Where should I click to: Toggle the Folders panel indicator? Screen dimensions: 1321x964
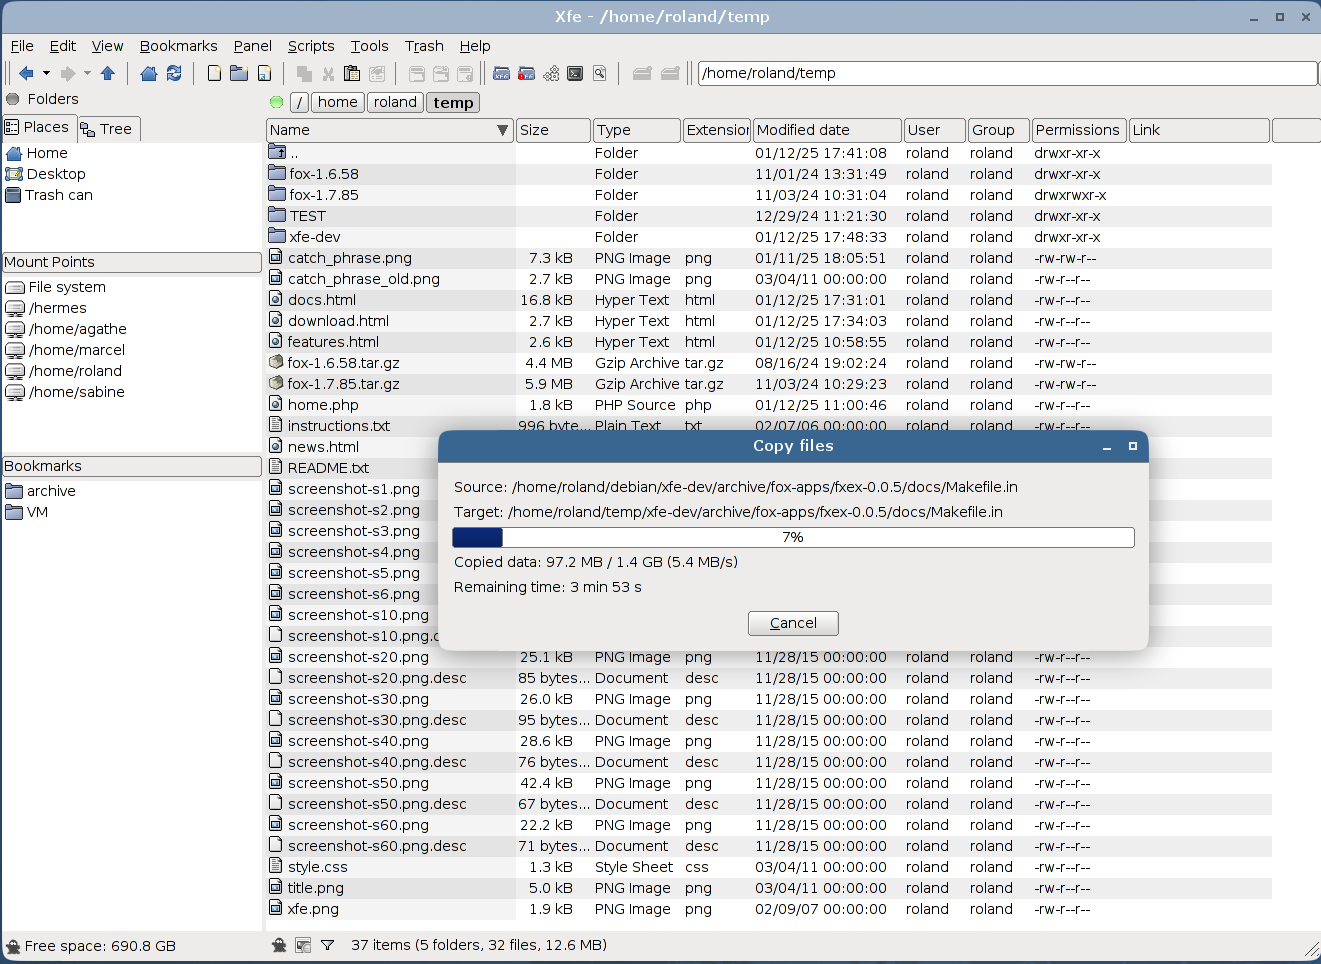(x=13, y=99)
